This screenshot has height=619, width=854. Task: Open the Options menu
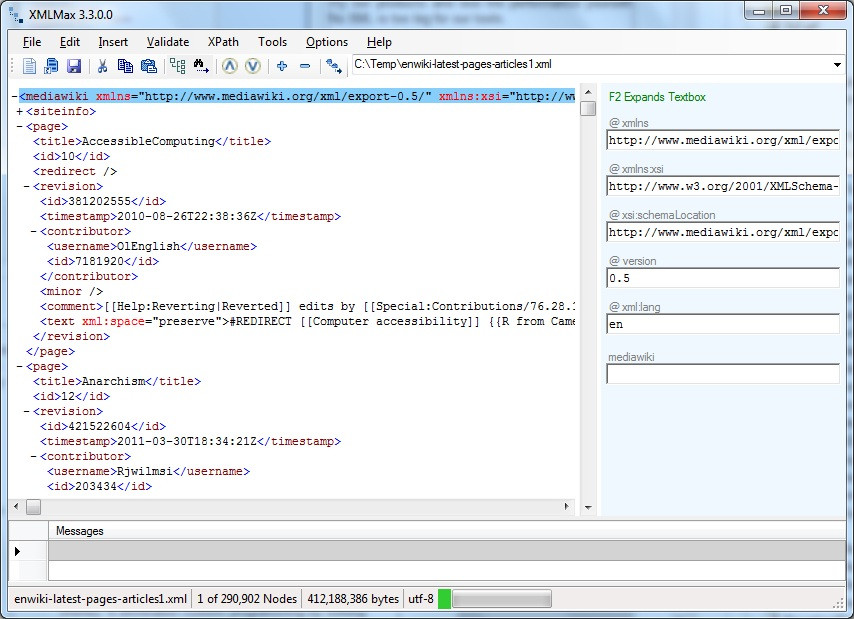tap(327, 42)
